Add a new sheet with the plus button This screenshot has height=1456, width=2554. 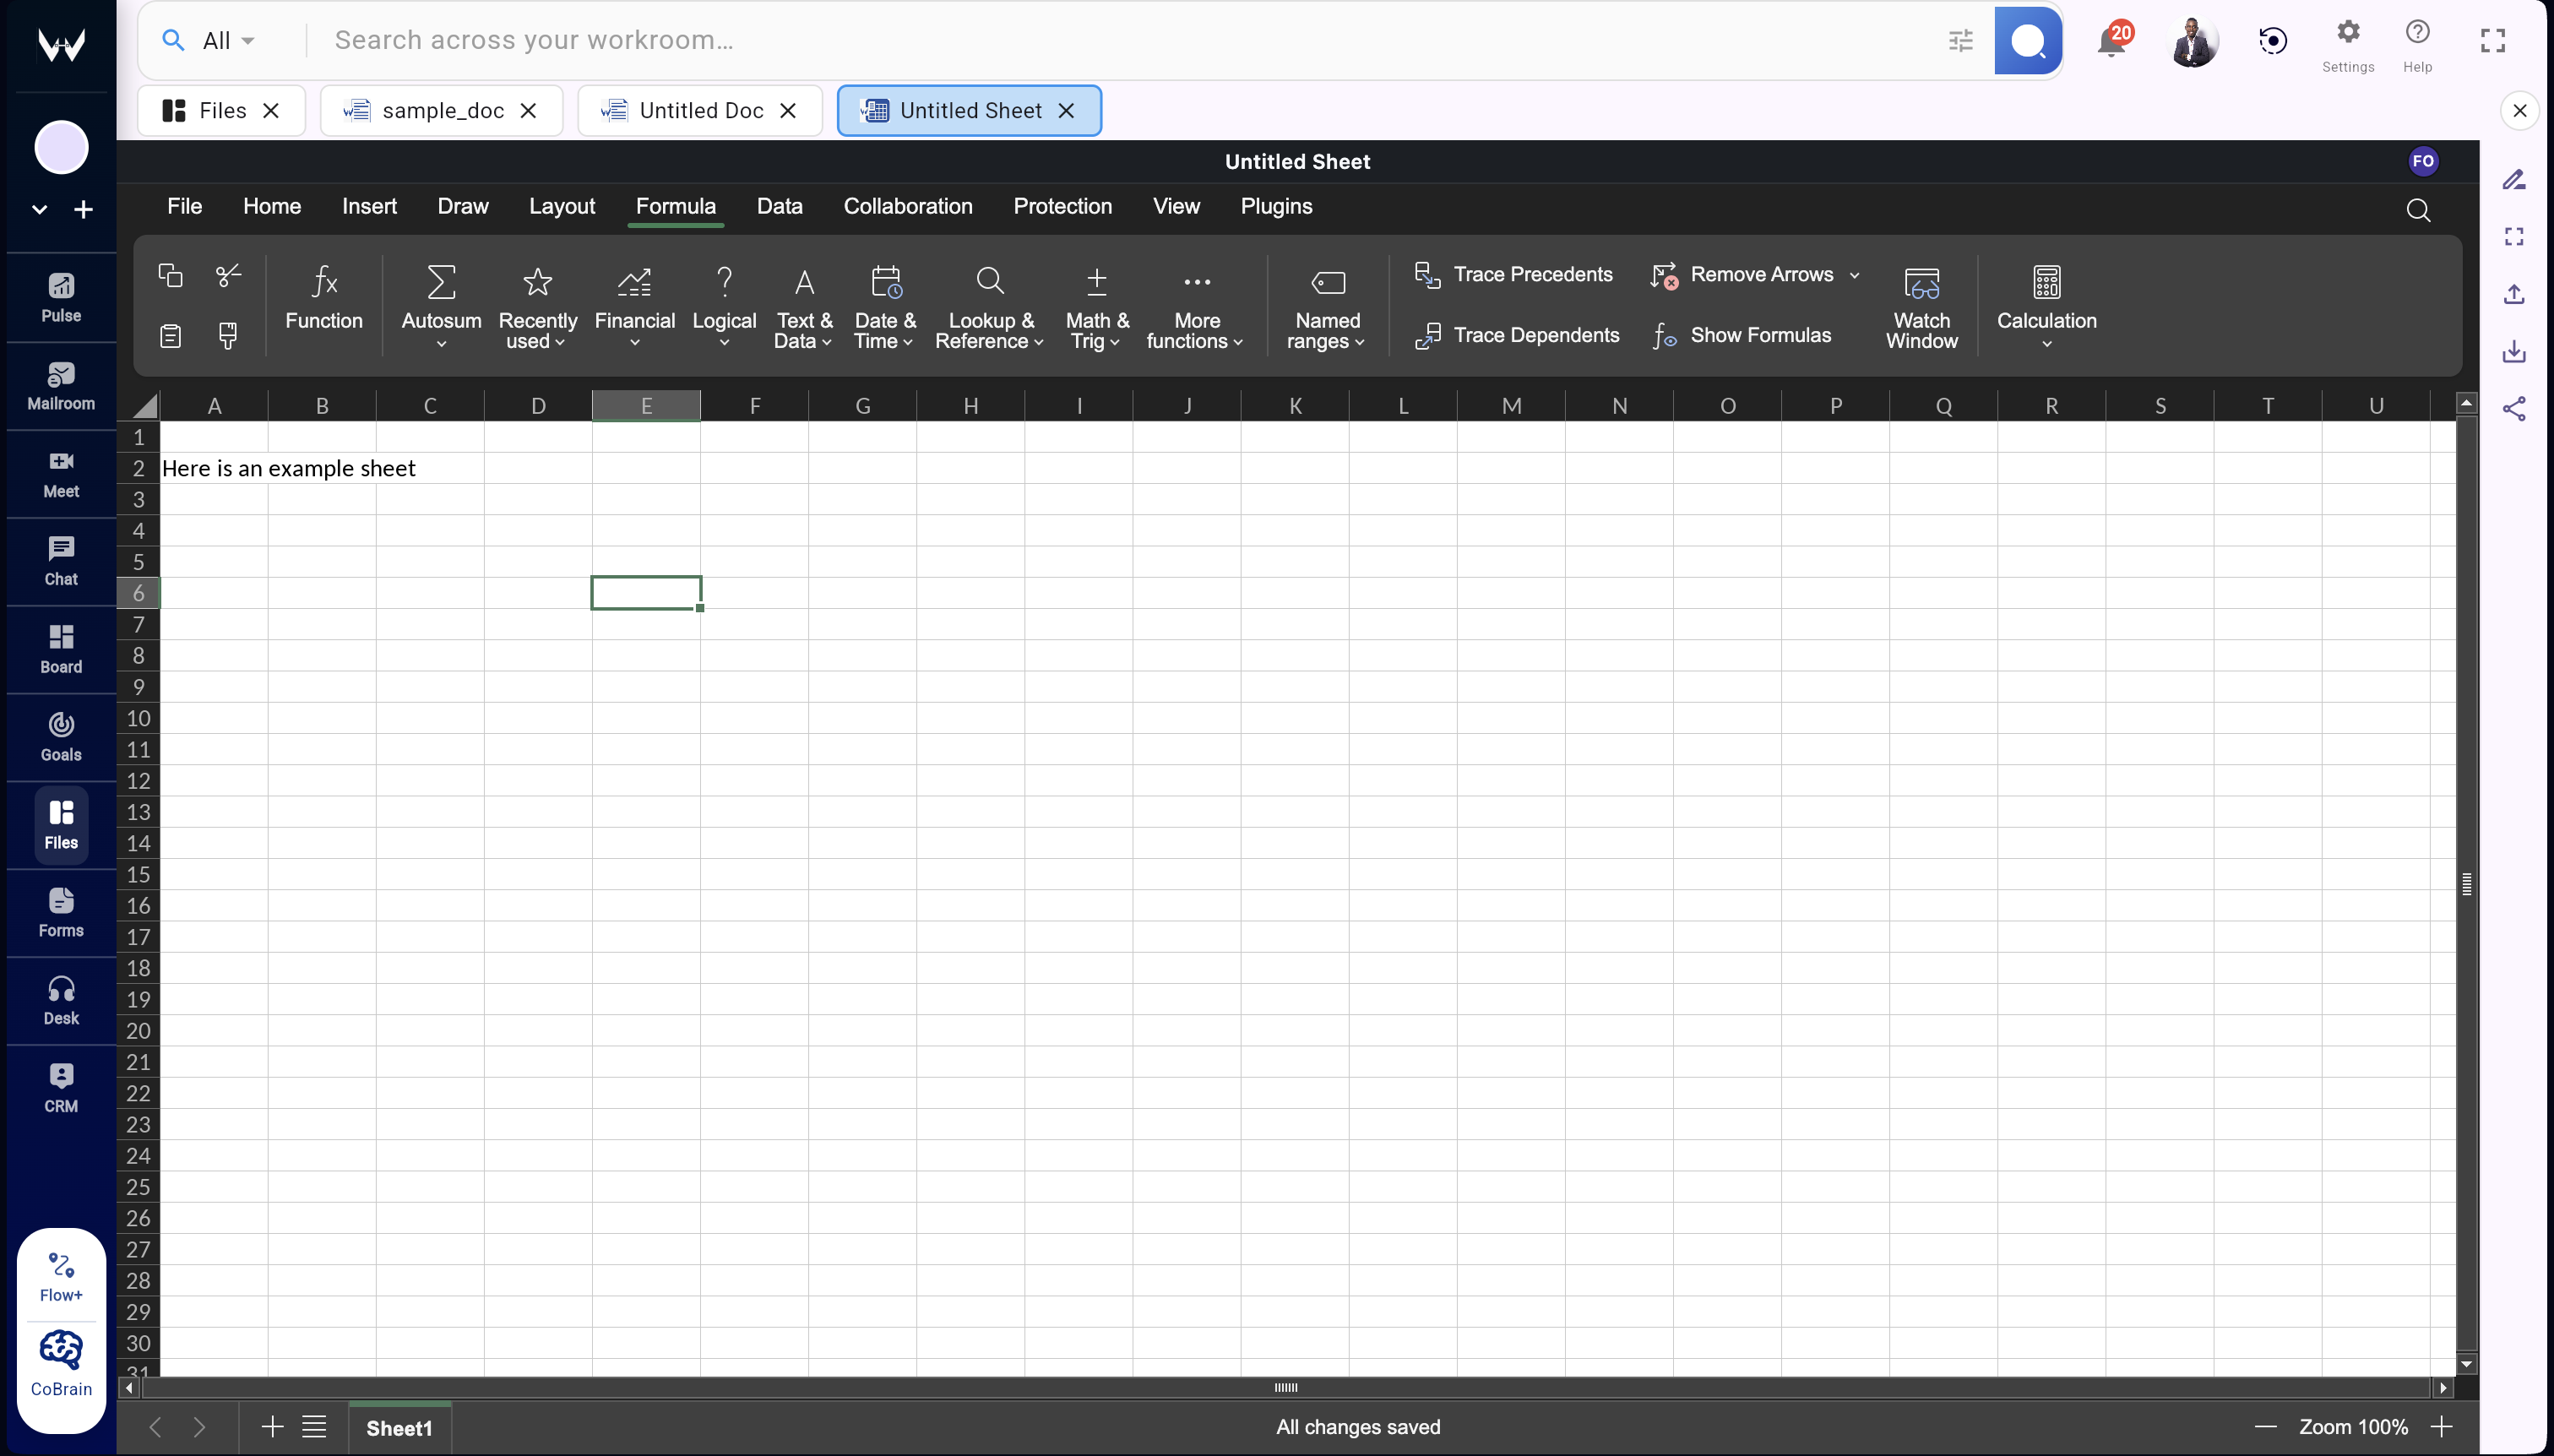(270, 1427)
